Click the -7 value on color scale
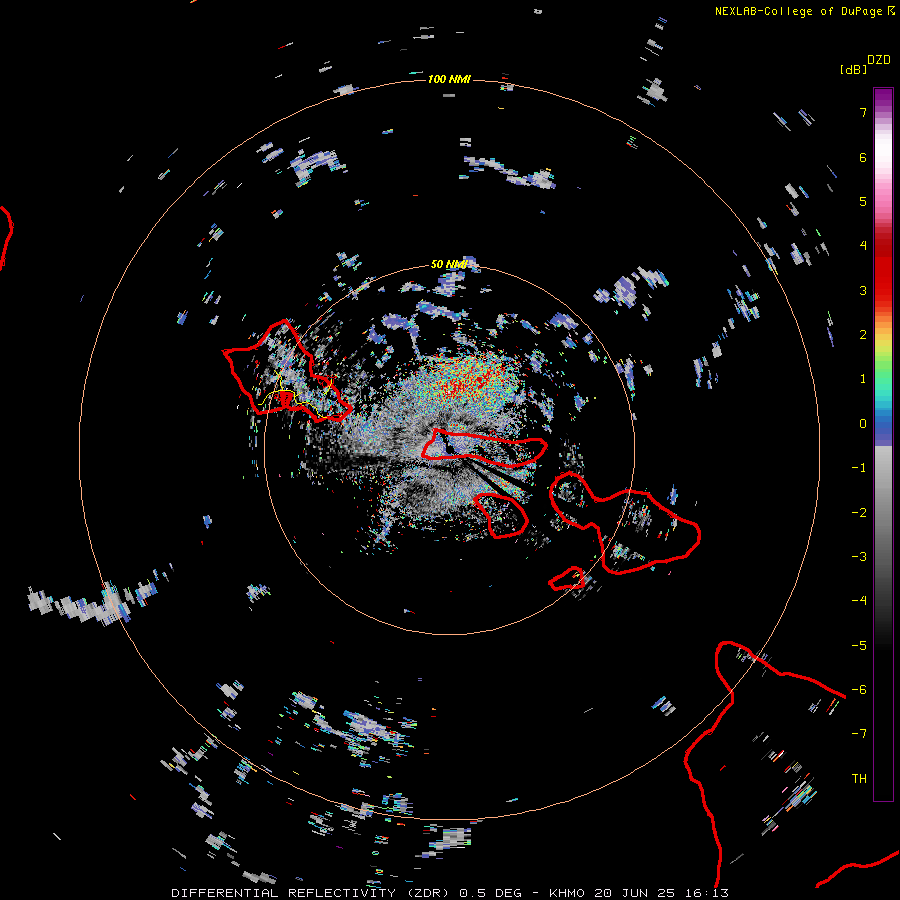The height and width of the screenshot is (900, 900). [859, 734]
